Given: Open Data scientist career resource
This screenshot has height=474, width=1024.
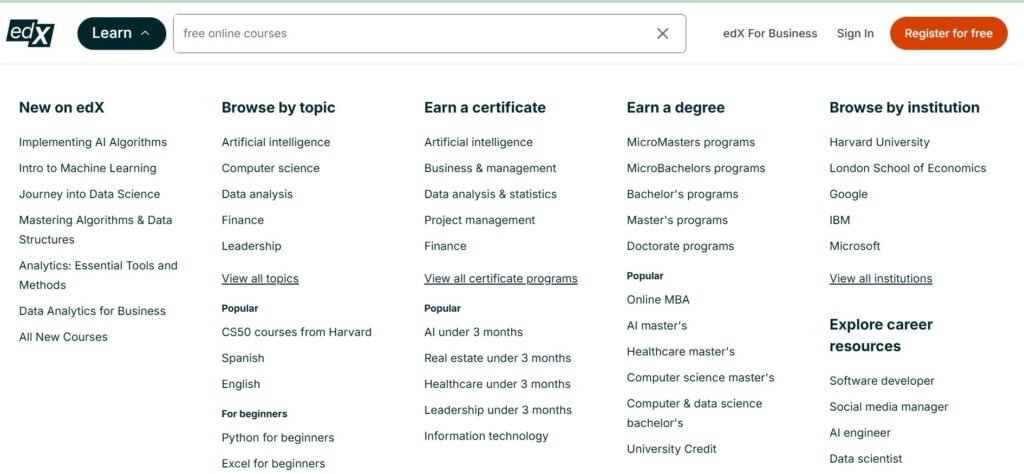Looking at the screenshot, I should click(x=866, y=459).
